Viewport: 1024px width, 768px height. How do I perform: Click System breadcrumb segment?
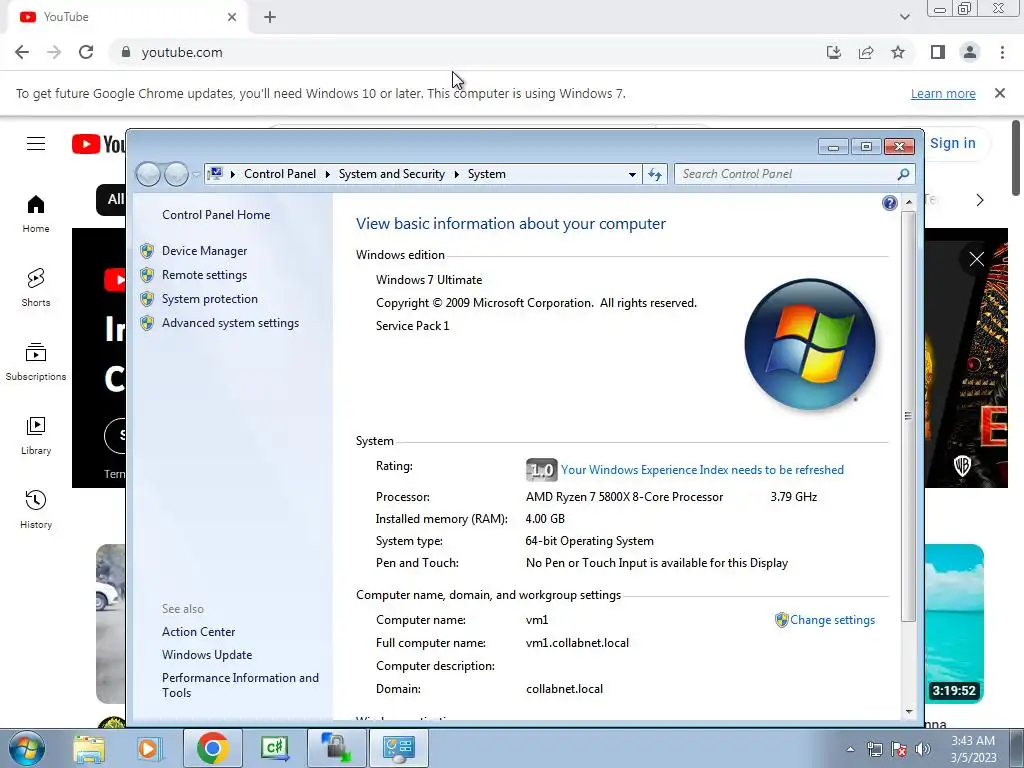(487, 174)
